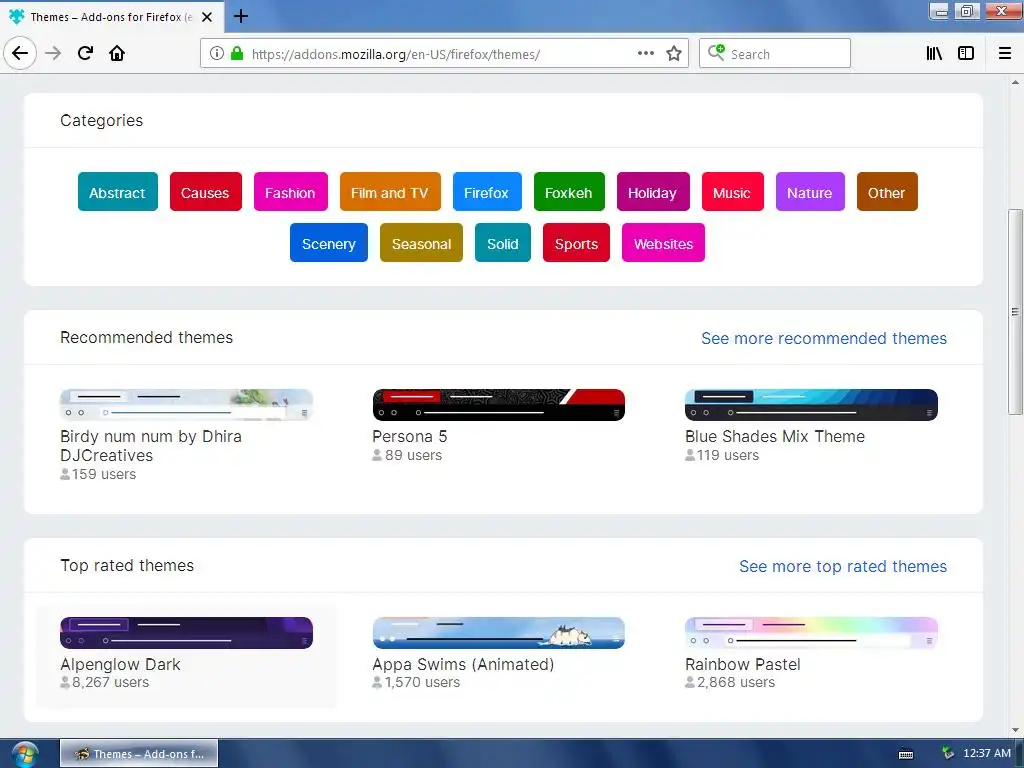Open a new tab with plus button
1024x768 pixels.
coord(240,16)
